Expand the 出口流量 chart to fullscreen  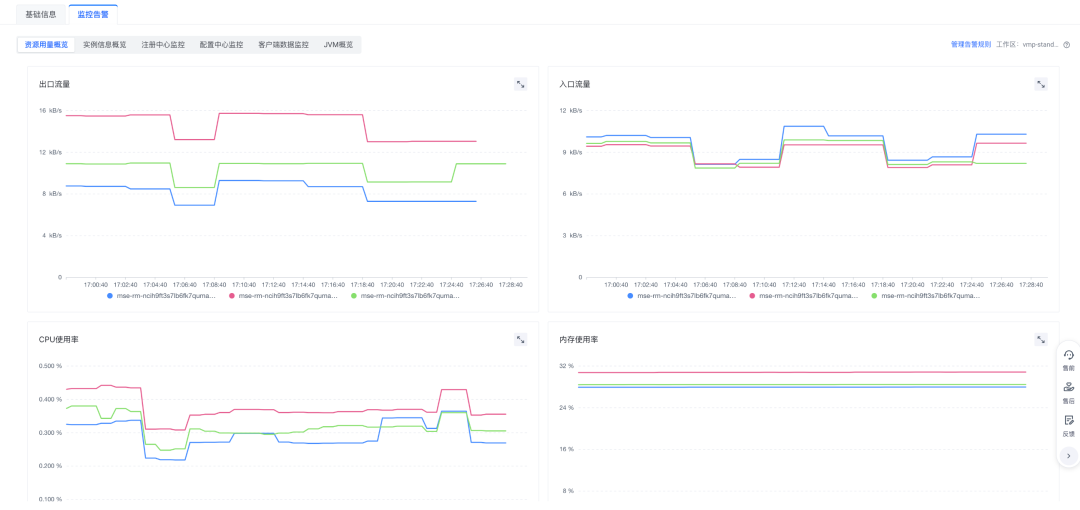click(521, 84)
